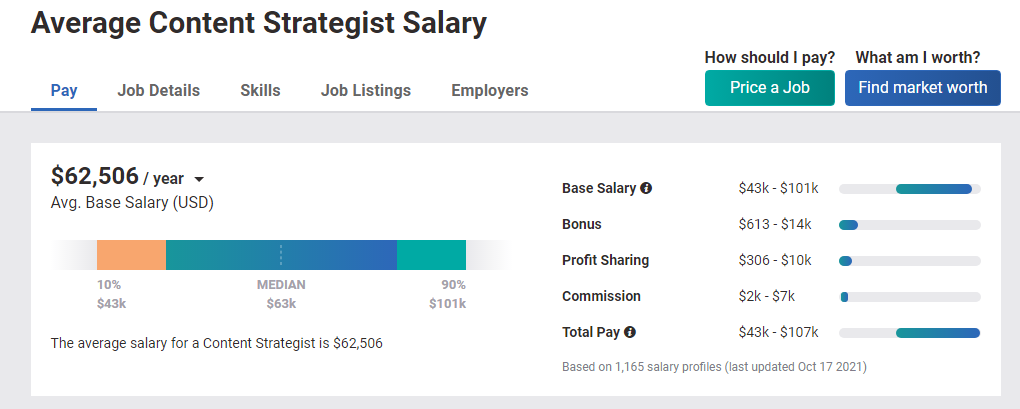Click the Average Content Strategist Salary heading

point(259,23)
